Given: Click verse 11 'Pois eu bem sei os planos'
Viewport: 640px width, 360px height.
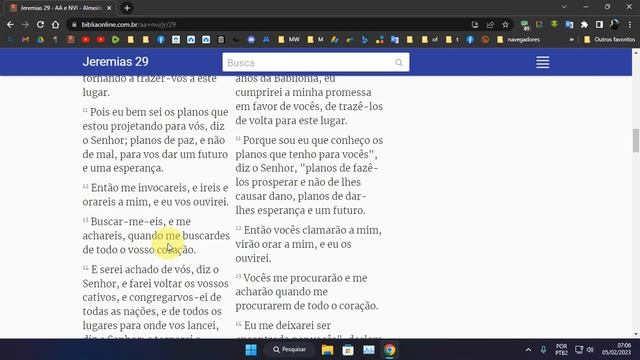Looking at the screenshot, I should [156, 140].
